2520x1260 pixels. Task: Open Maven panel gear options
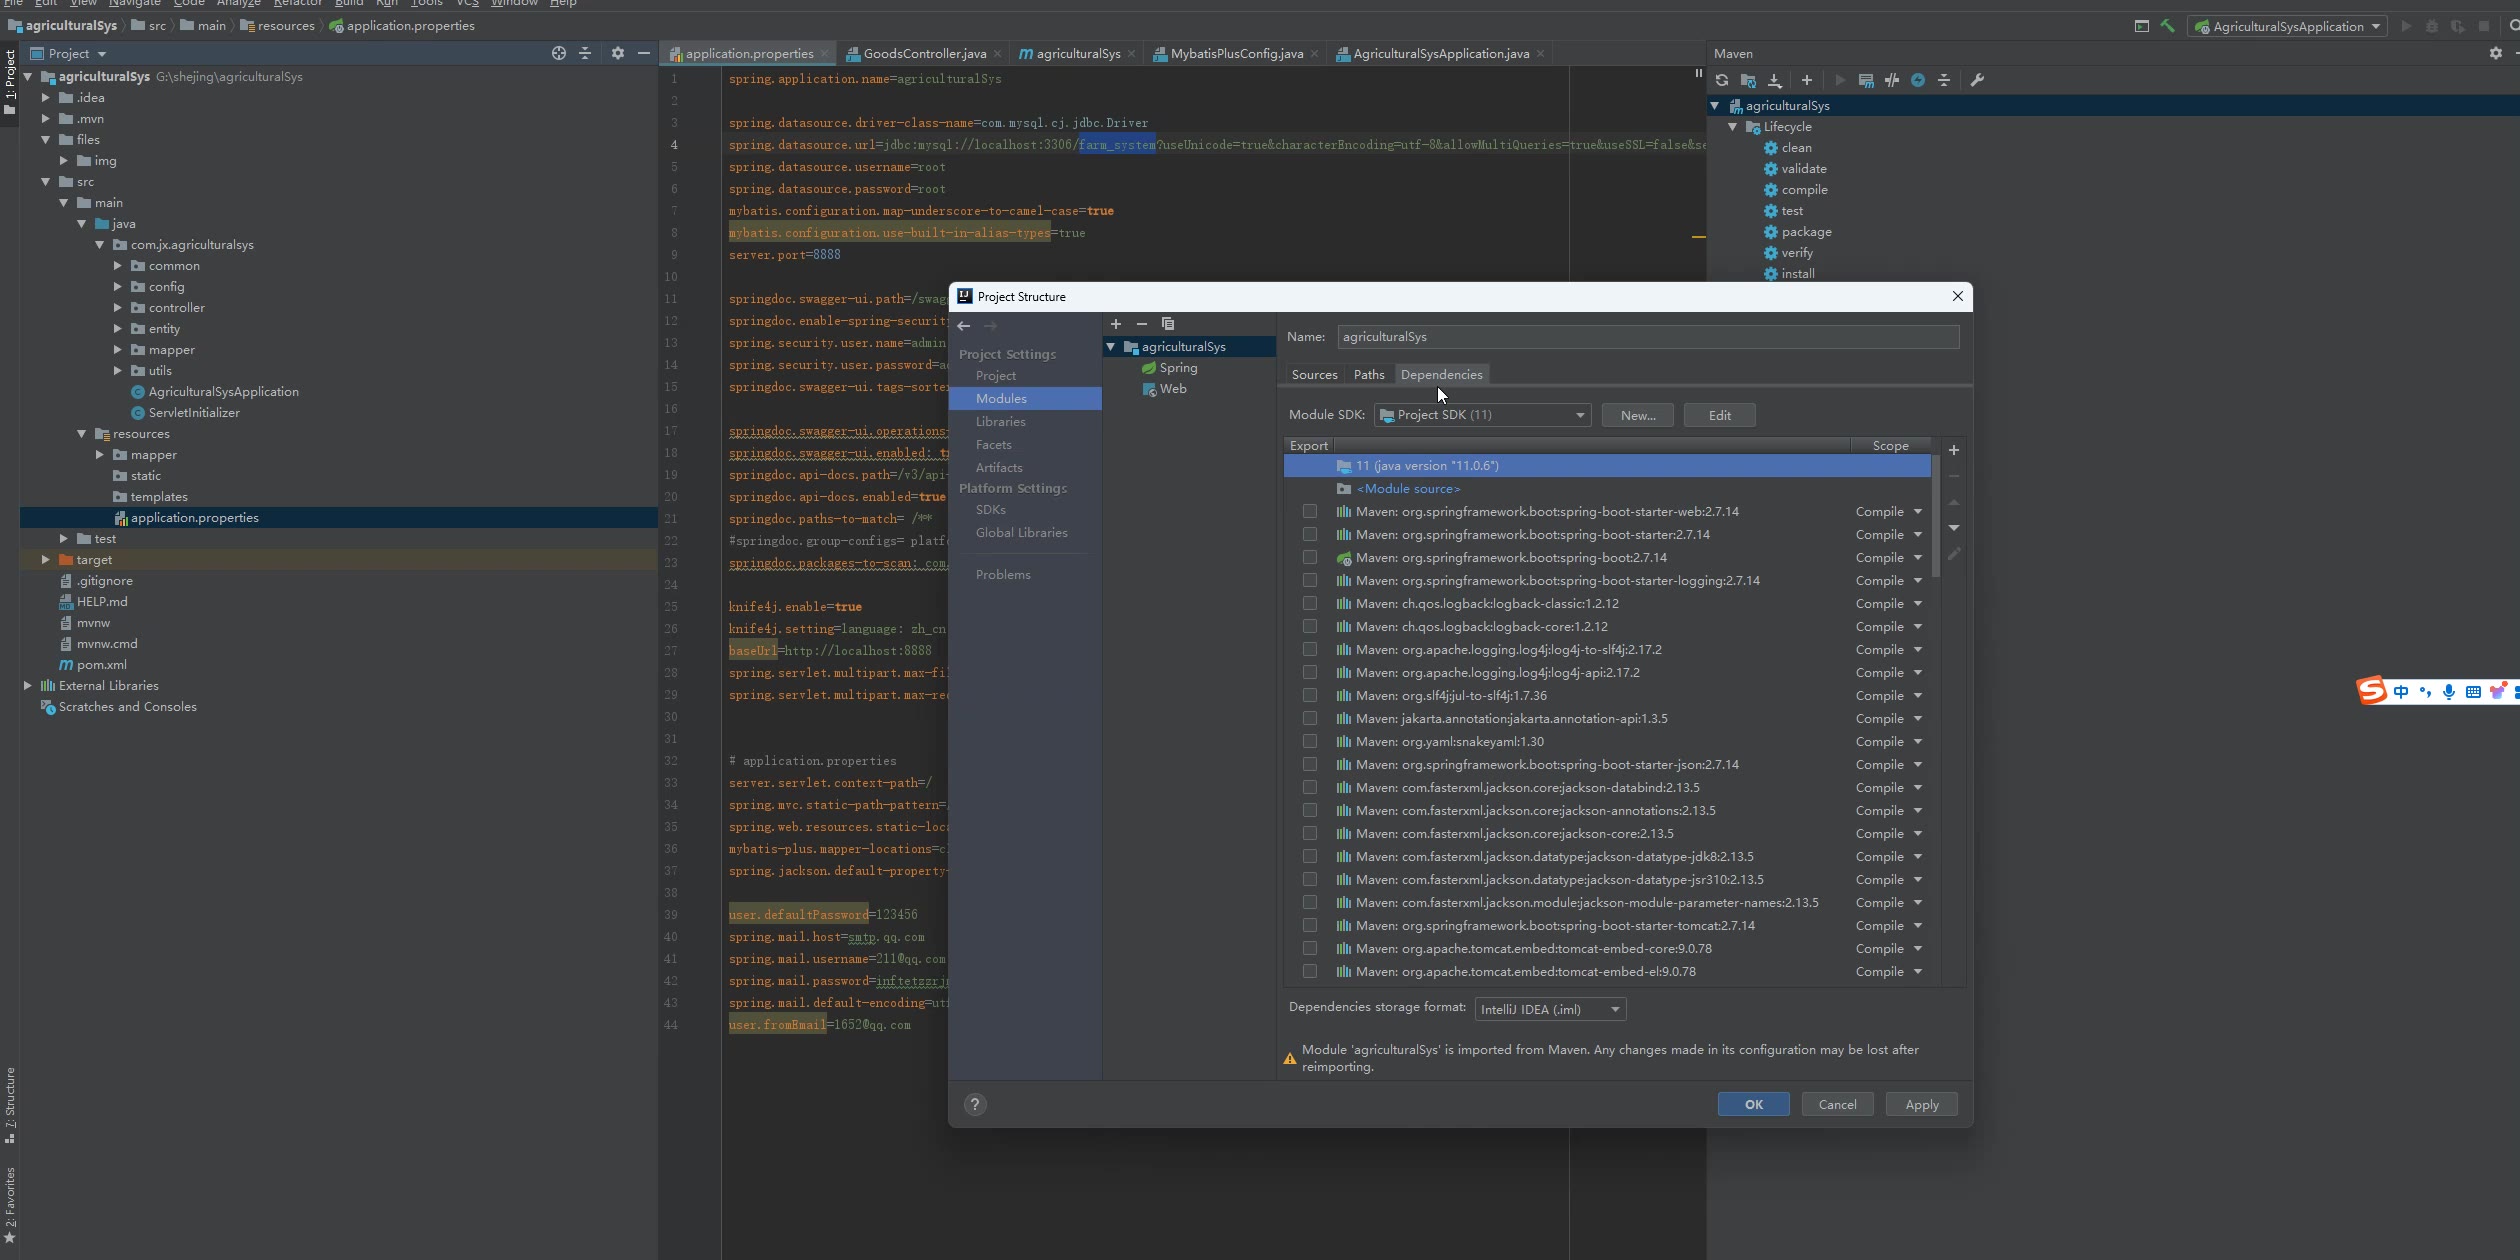click(2496, 53)
